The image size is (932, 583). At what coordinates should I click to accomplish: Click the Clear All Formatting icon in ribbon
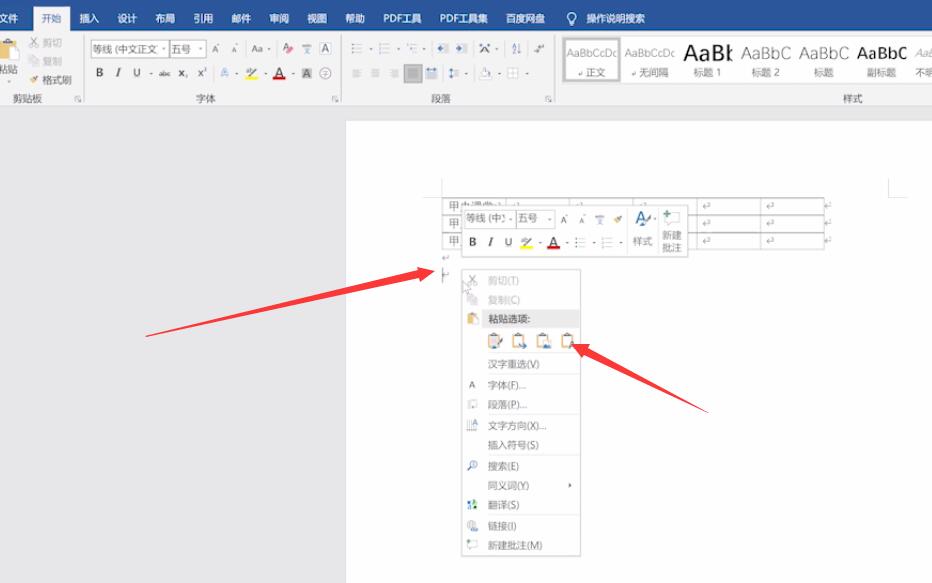click(x=288, y=49)
